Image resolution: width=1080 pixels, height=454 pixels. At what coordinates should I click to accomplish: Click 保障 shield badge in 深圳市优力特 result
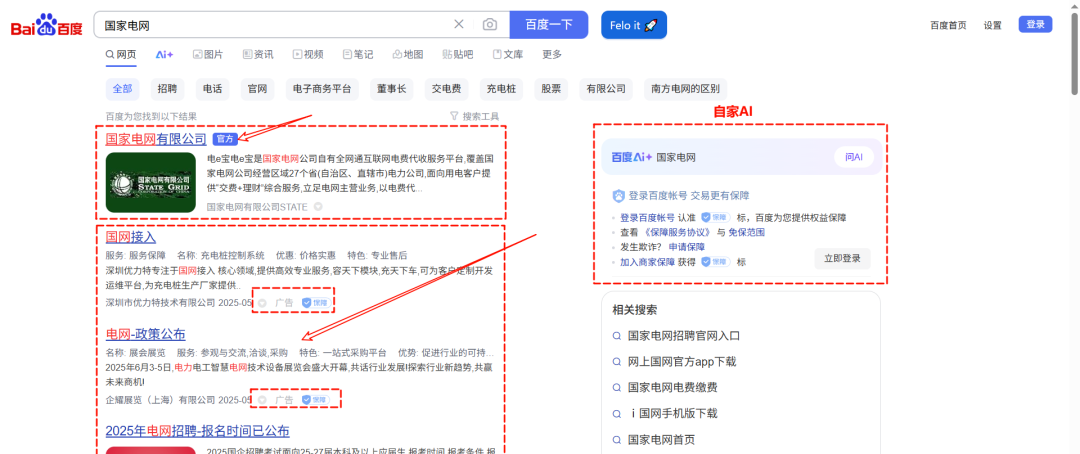[315, 302]
